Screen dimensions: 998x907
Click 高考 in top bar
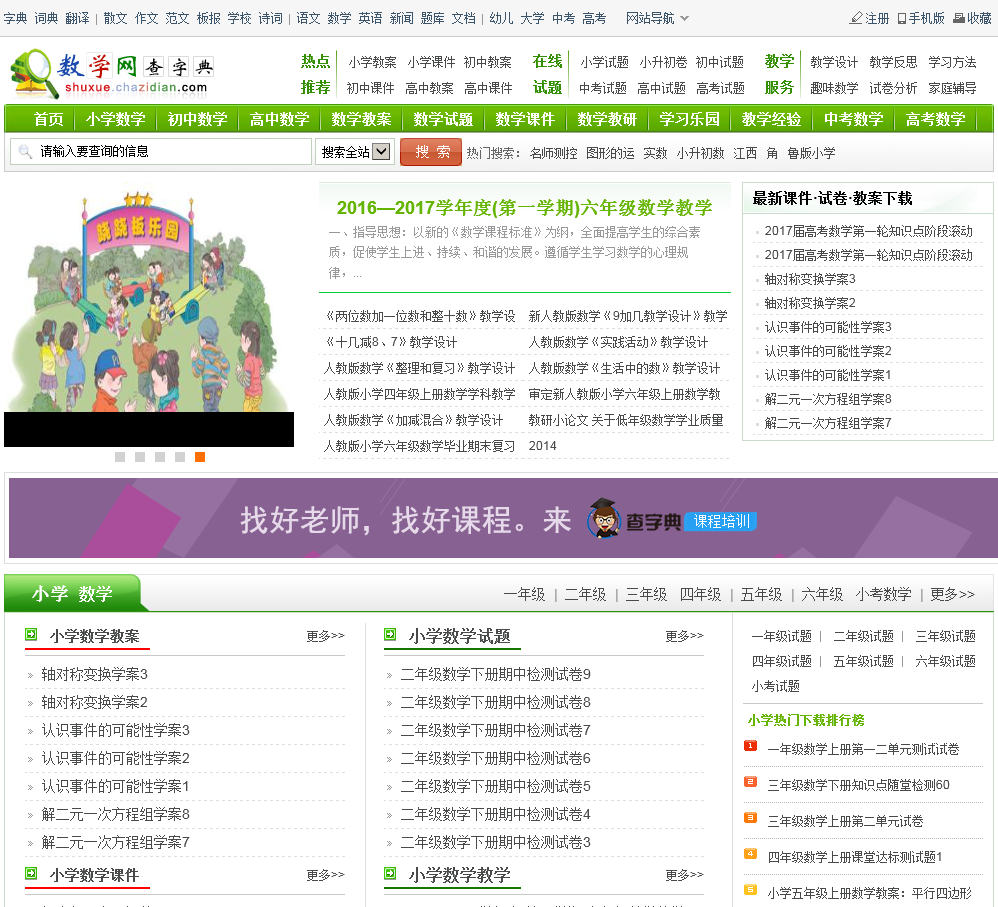tap(594, 18)
